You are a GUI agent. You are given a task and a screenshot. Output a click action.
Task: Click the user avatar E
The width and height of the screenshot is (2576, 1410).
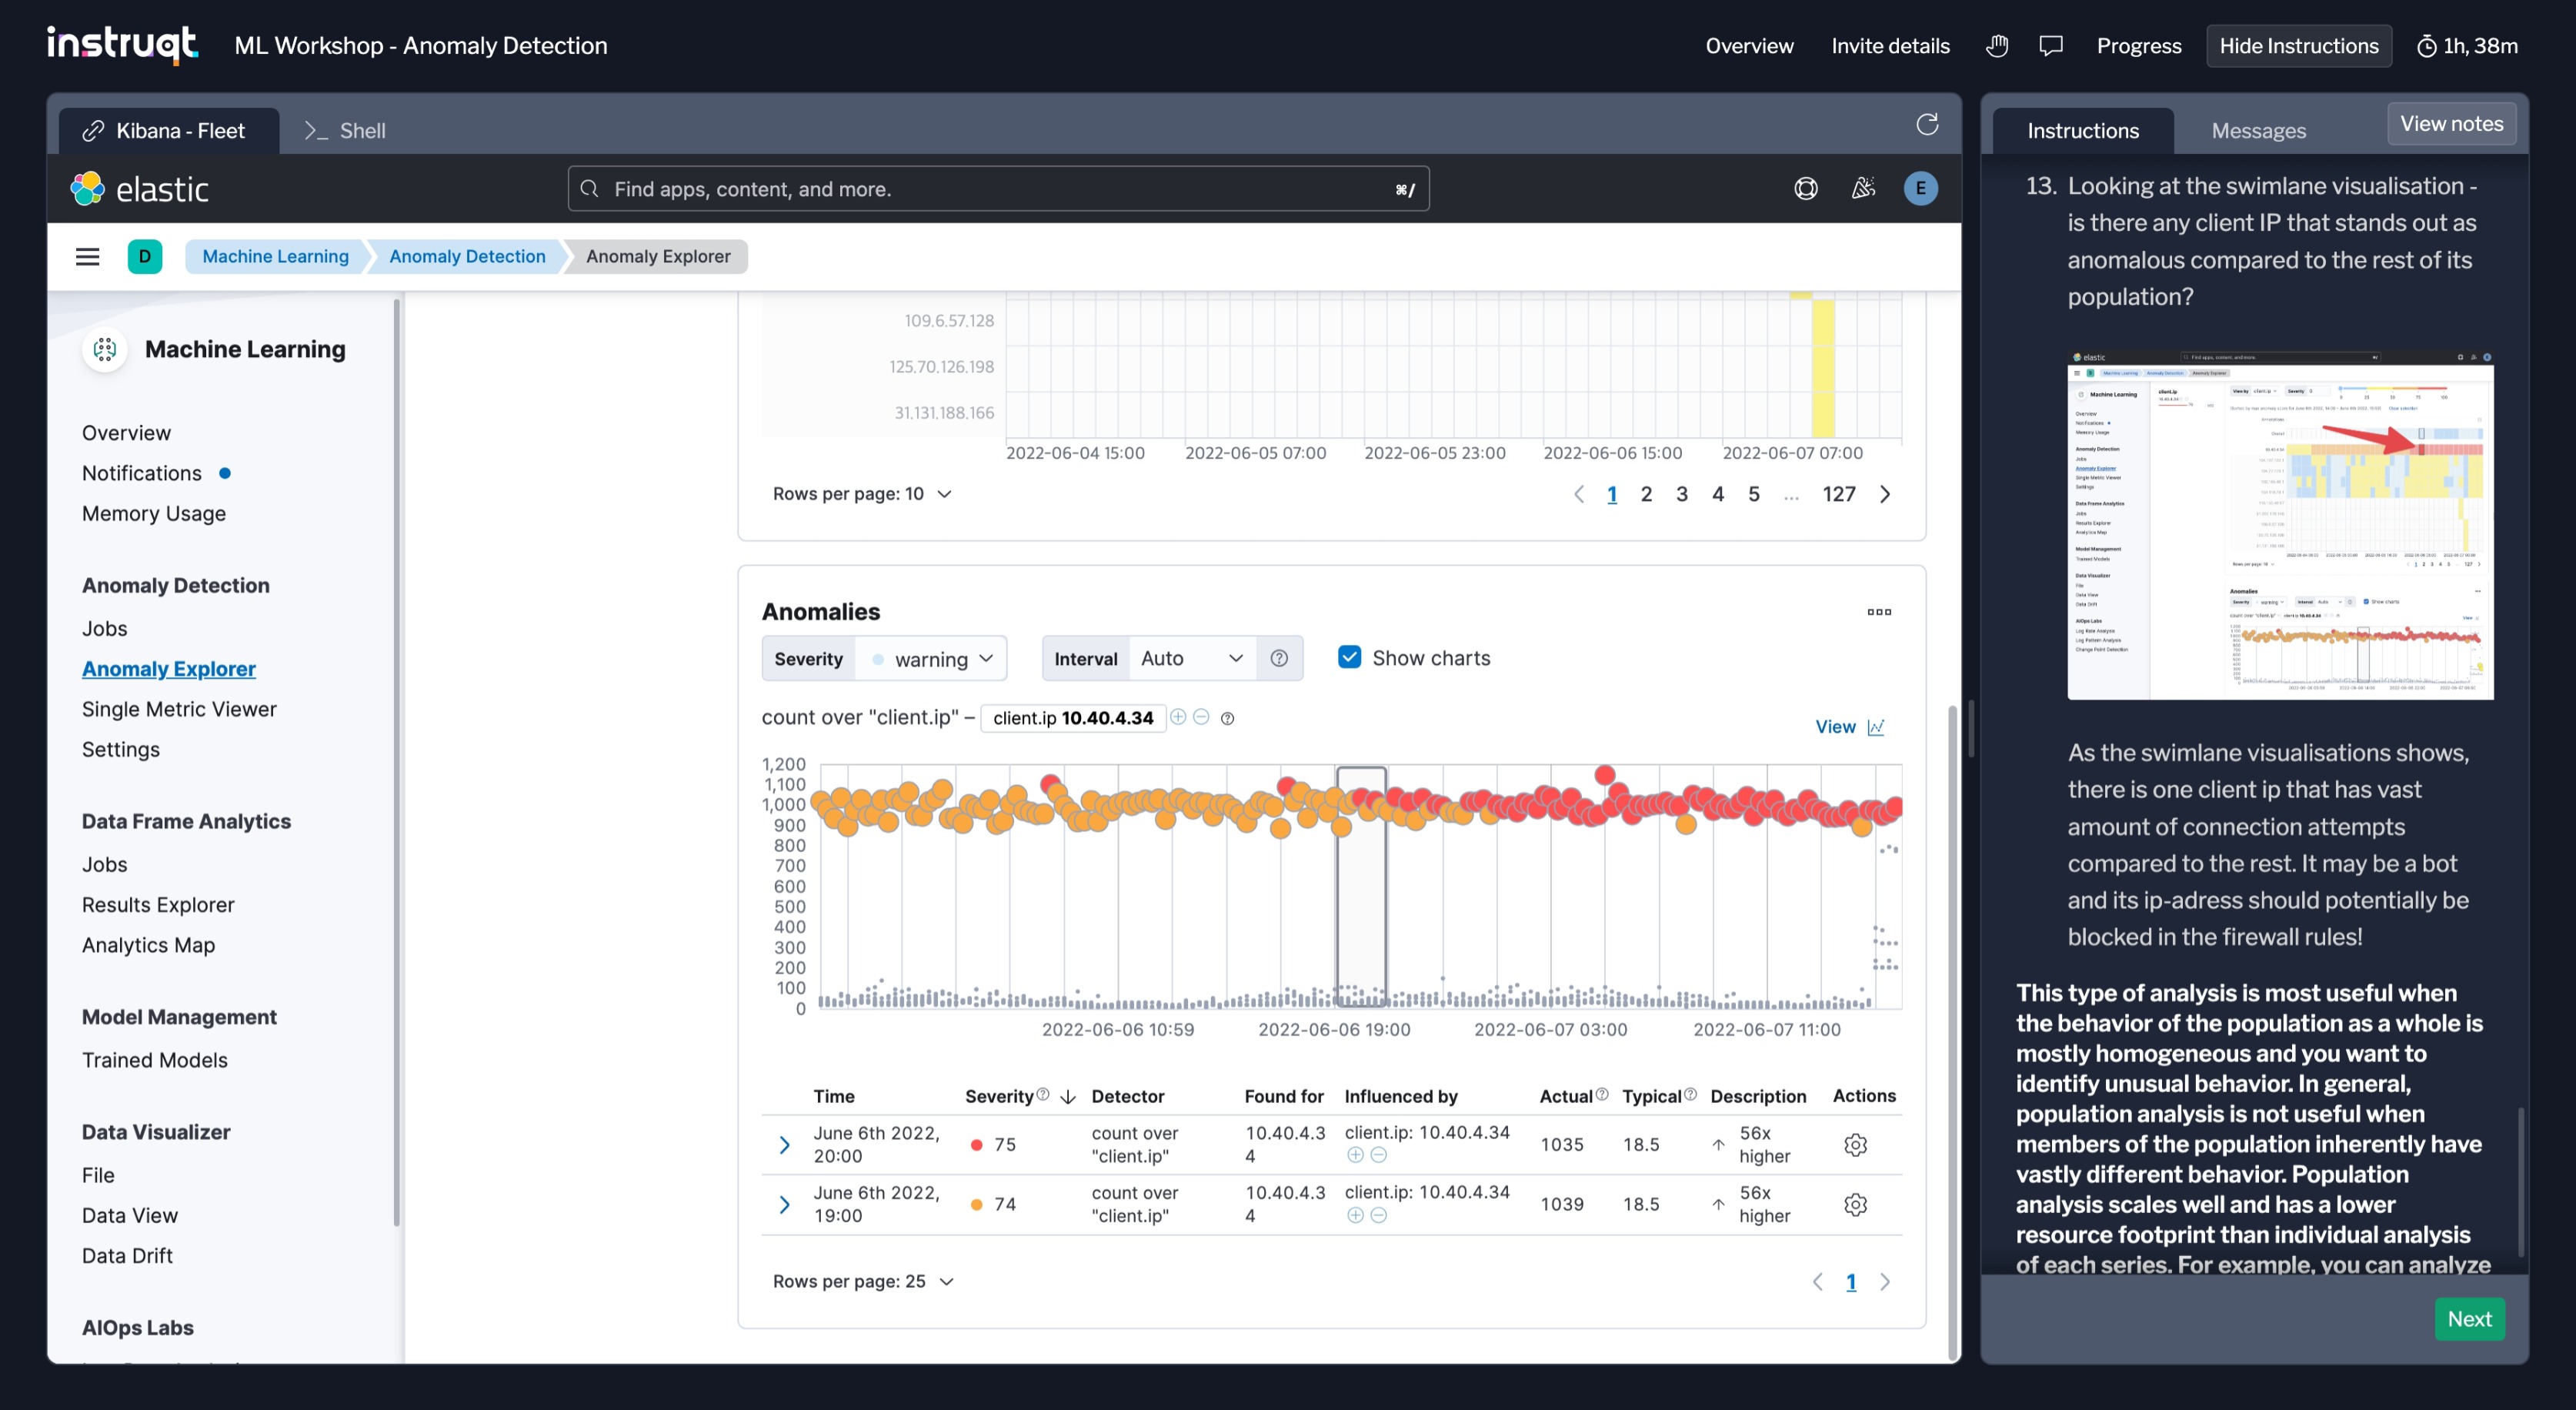[x=1920, y=189]
